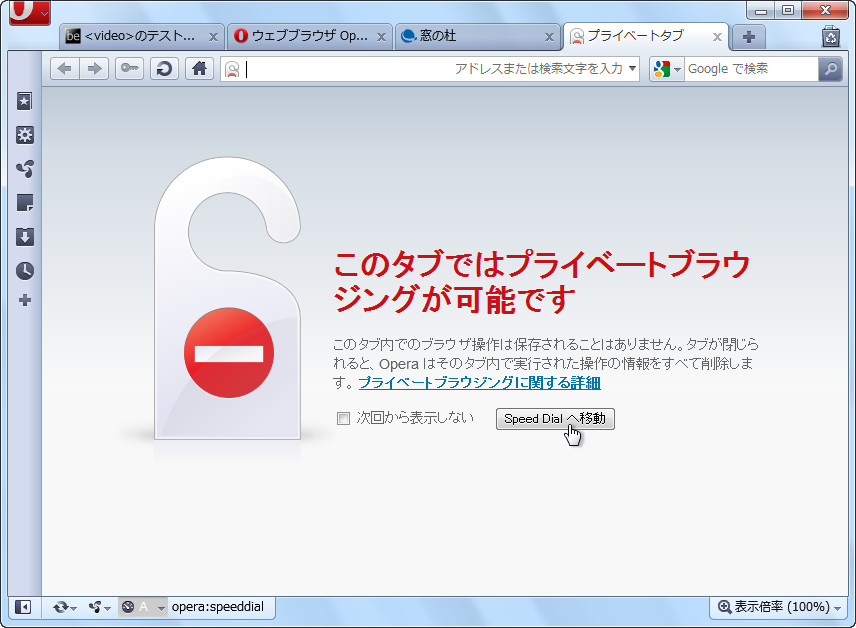The width and height of the screenshot is (856, 628).
Task: Go to the home page icon
Action: [x=199, y=69]
